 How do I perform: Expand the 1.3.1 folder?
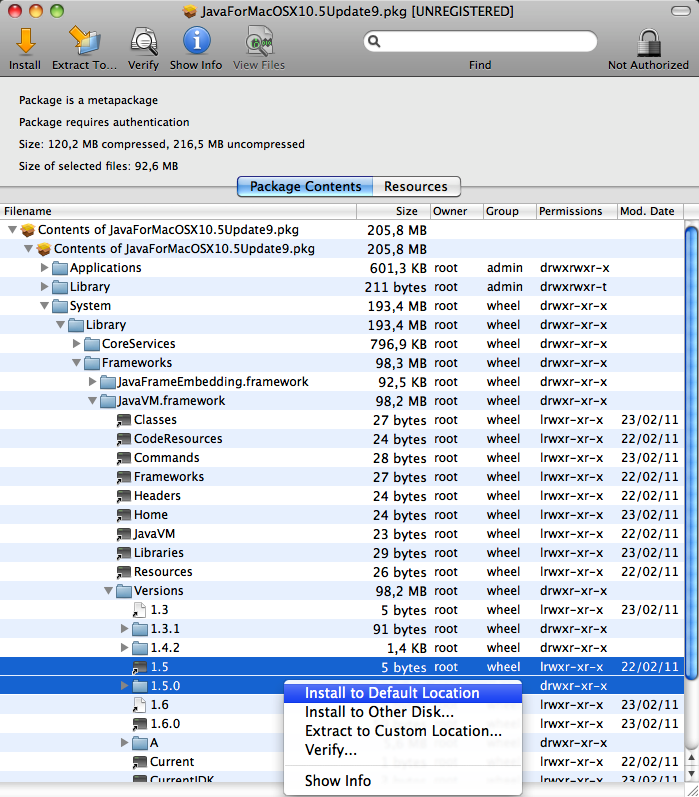click(x=125, y=629)
